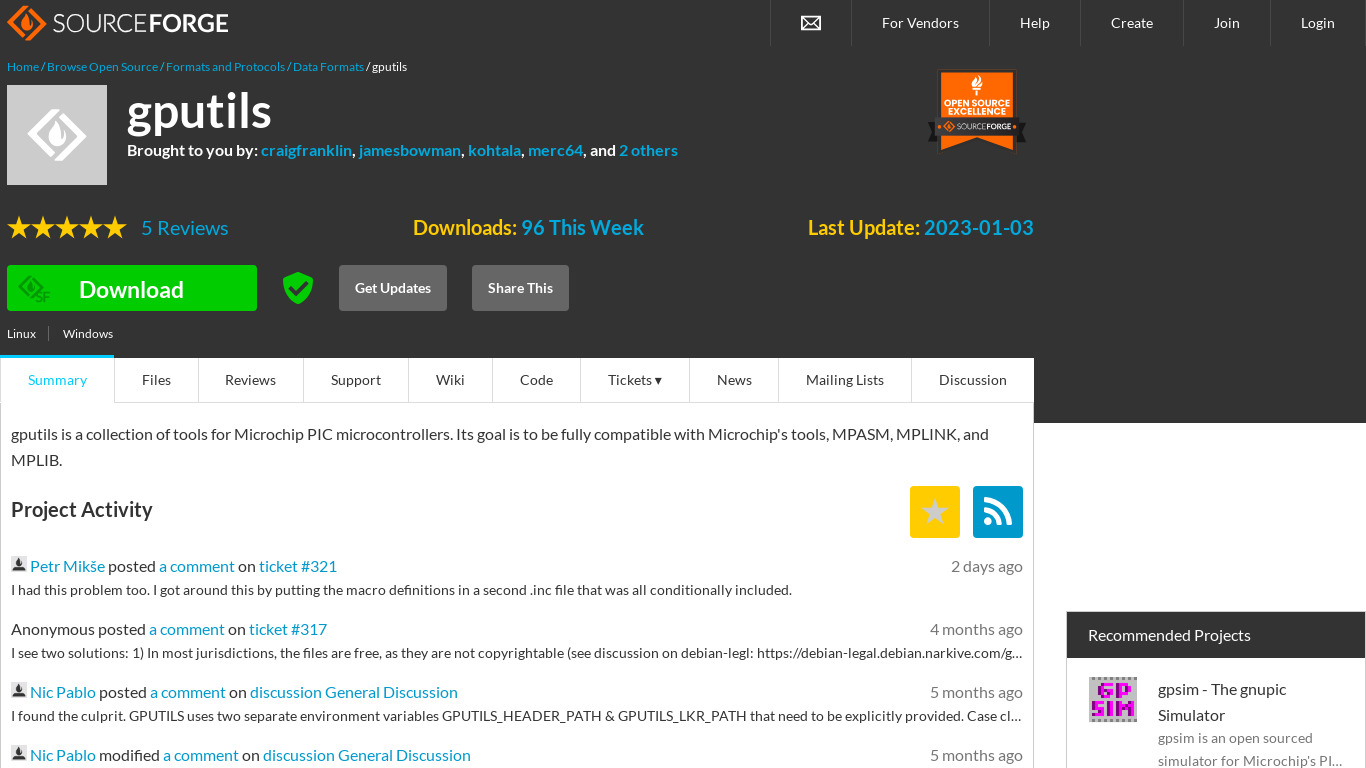Select the Linux platform label

[x=21, y=334]
